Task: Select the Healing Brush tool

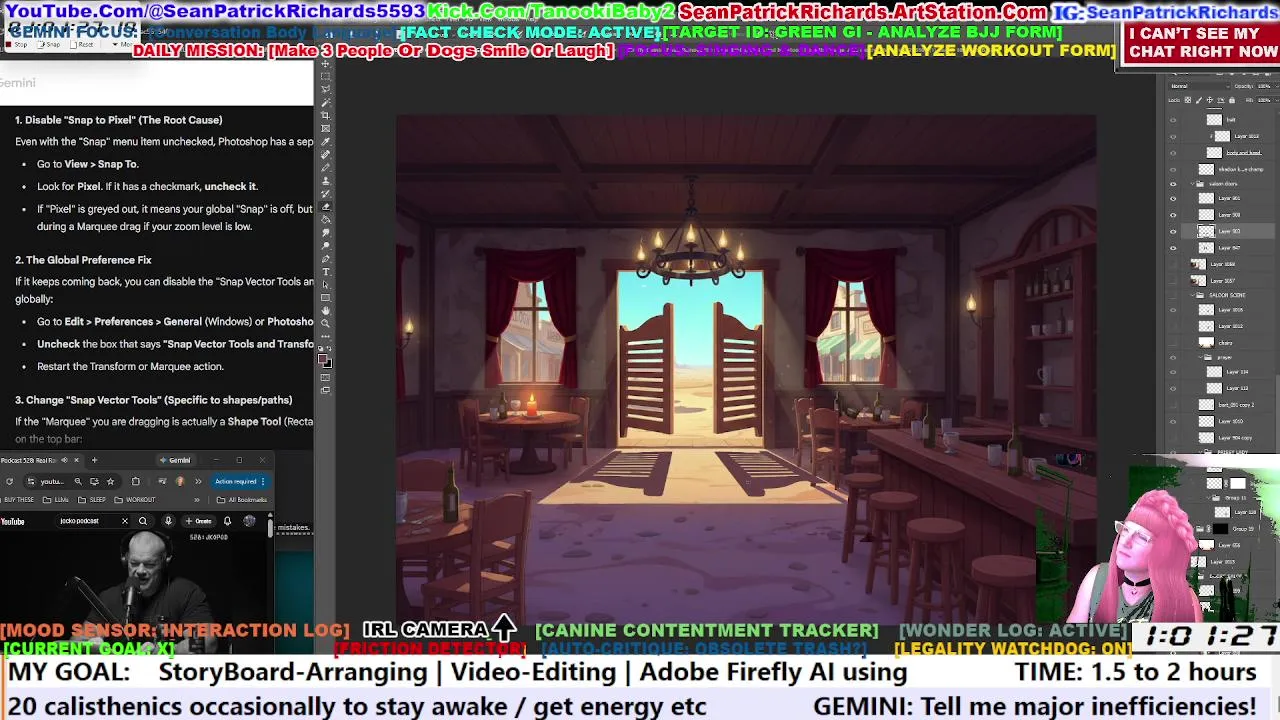Action: tap(325, 155)
